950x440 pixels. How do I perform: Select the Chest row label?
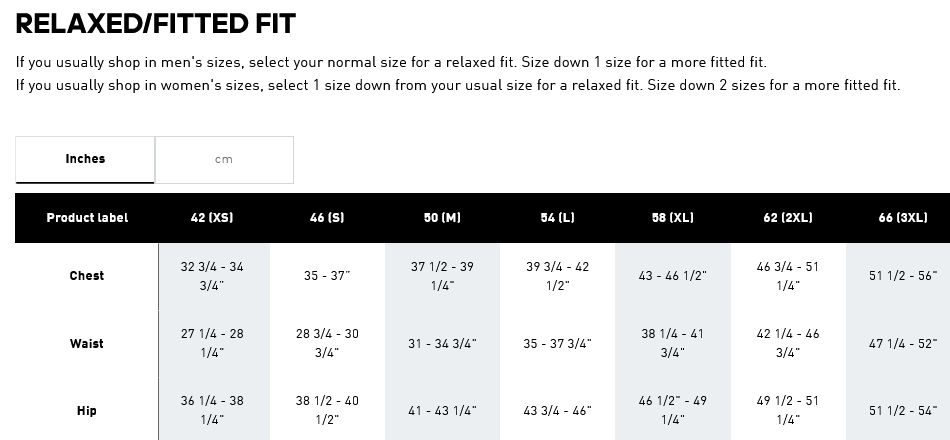point(87,276)
